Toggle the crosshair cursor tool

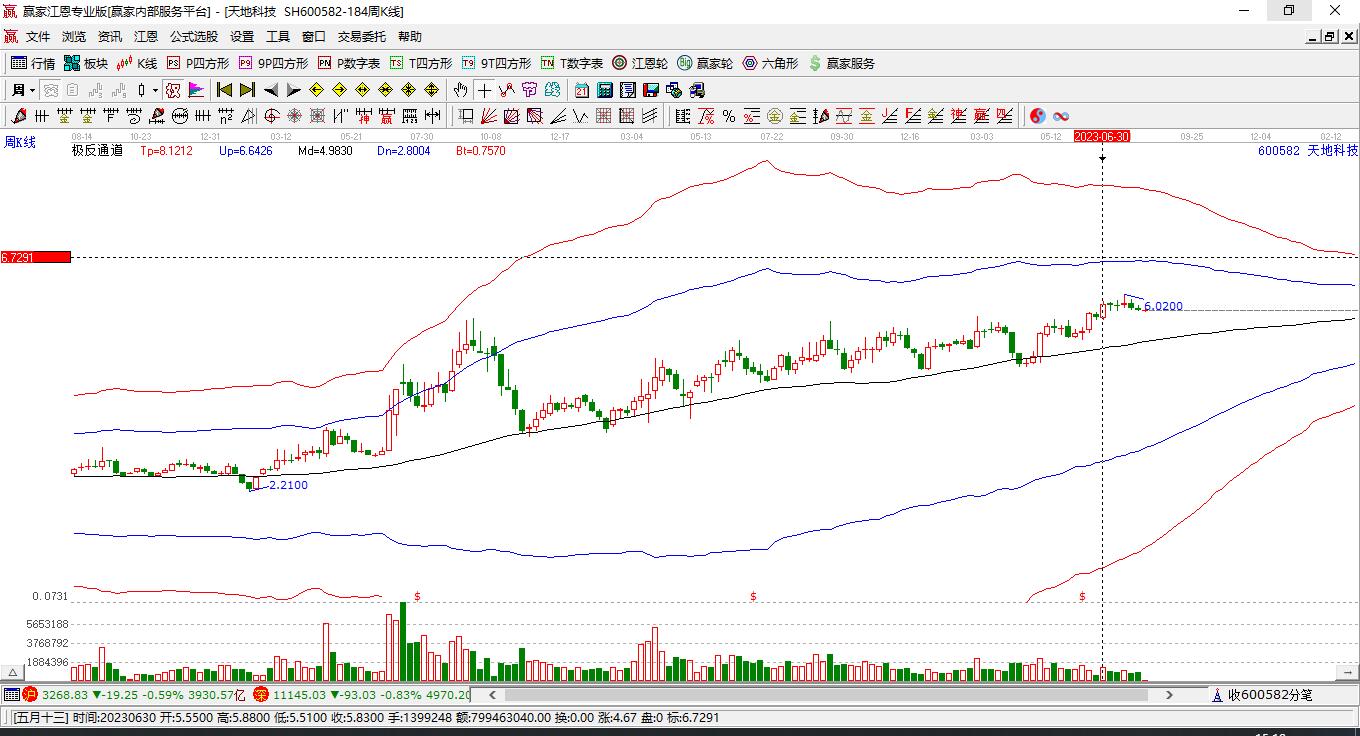coord(484,90)
